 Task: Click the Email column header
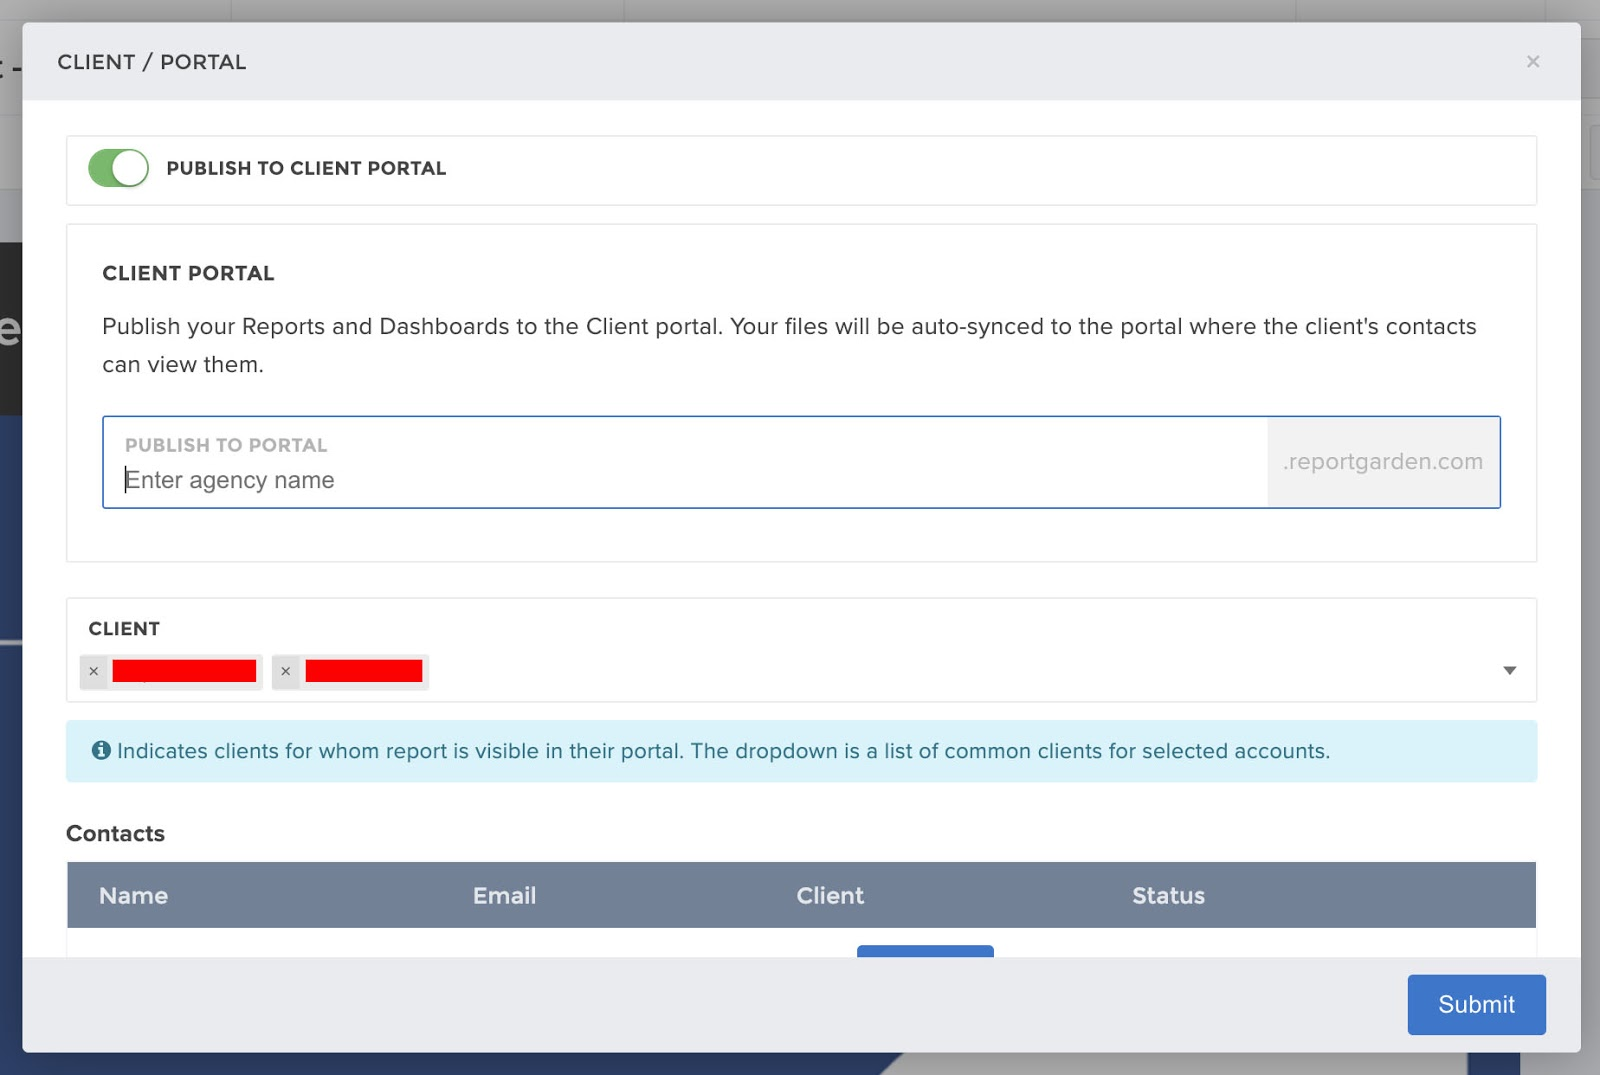(x=504, y=896)
